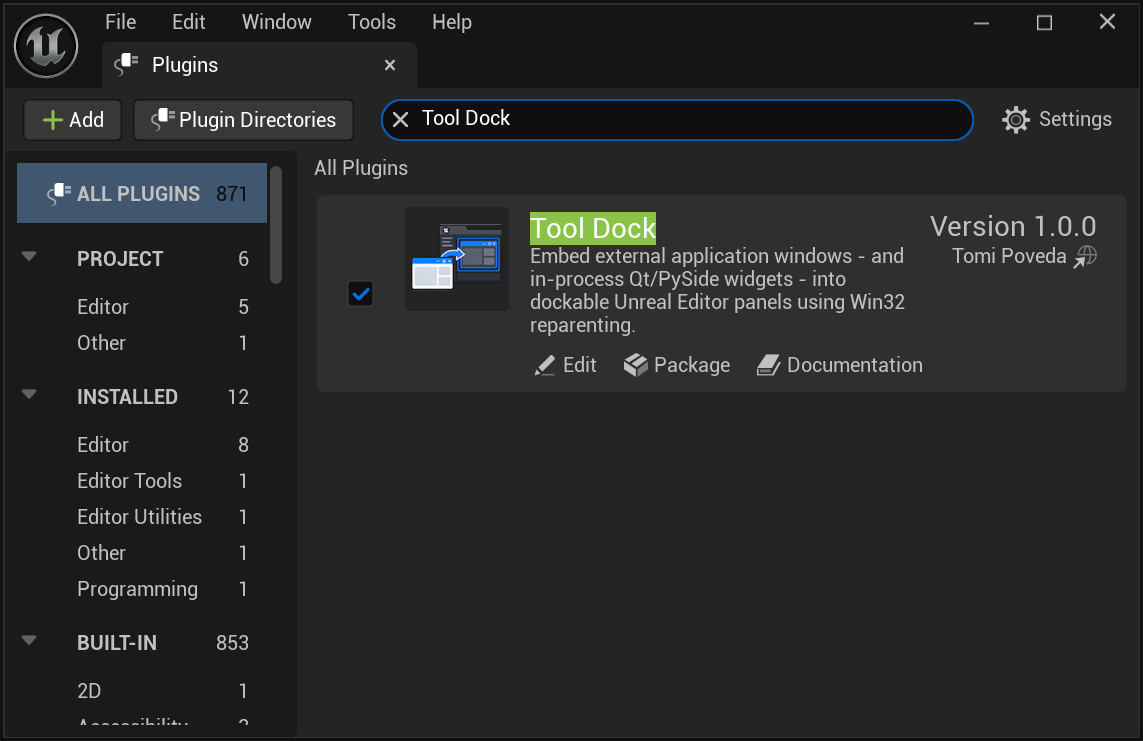Click the Settings gear icon

click(1015, 119)
